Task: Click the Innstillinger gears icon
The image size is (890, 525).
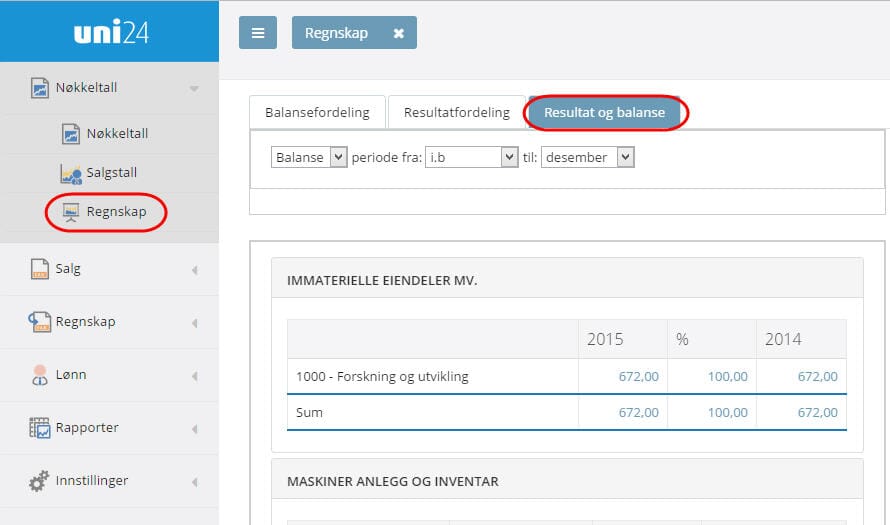Action: 40,481
